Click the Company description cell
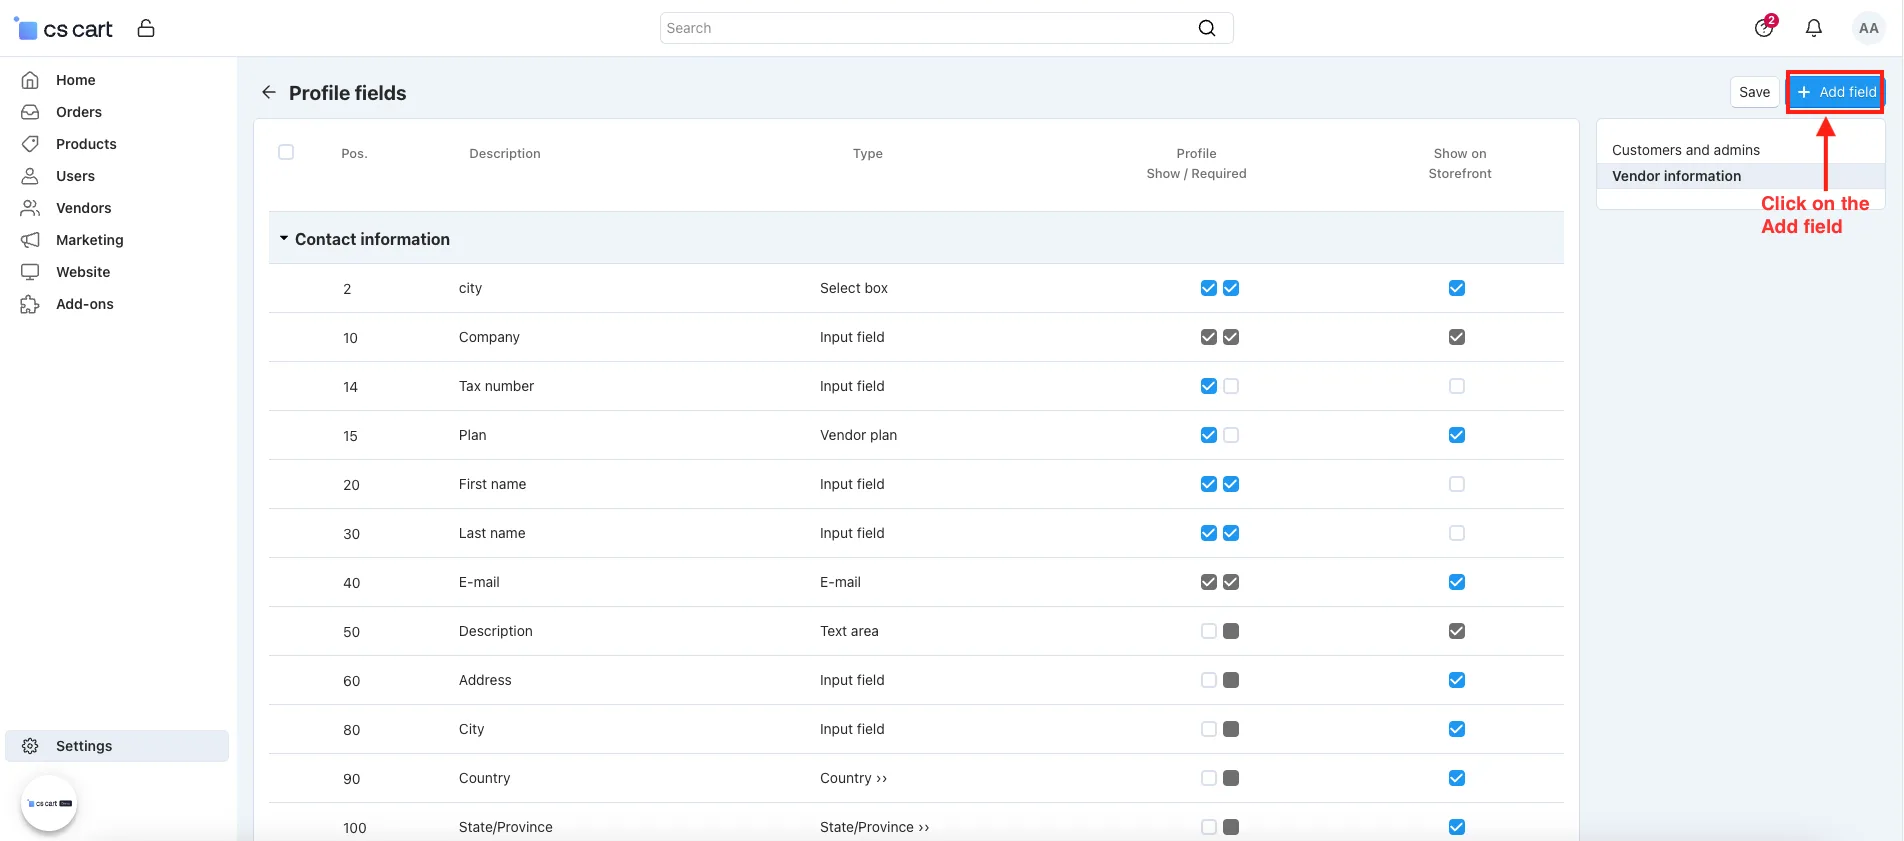Image resolution: width=1904 pixels, height=841 pixels. [x=489, y=337]
